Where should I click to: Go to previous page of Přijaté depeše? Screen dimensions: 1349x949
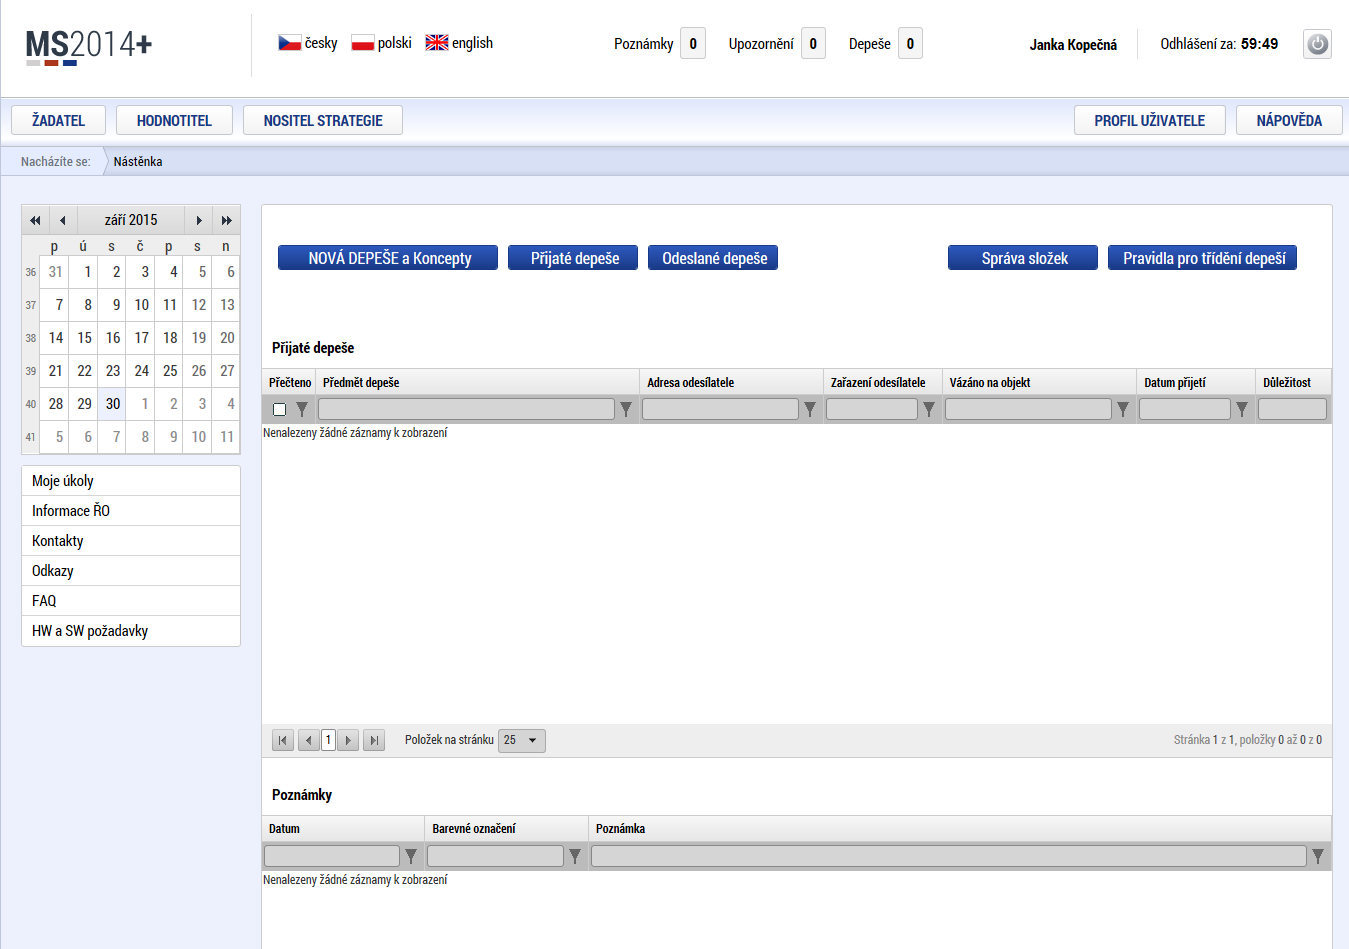(309, 741)
